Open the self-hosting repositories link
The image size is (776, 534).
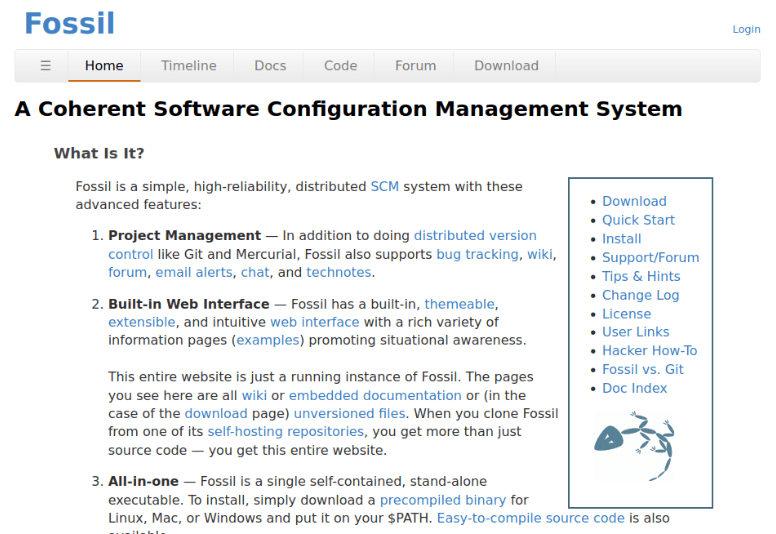point(286,432)
